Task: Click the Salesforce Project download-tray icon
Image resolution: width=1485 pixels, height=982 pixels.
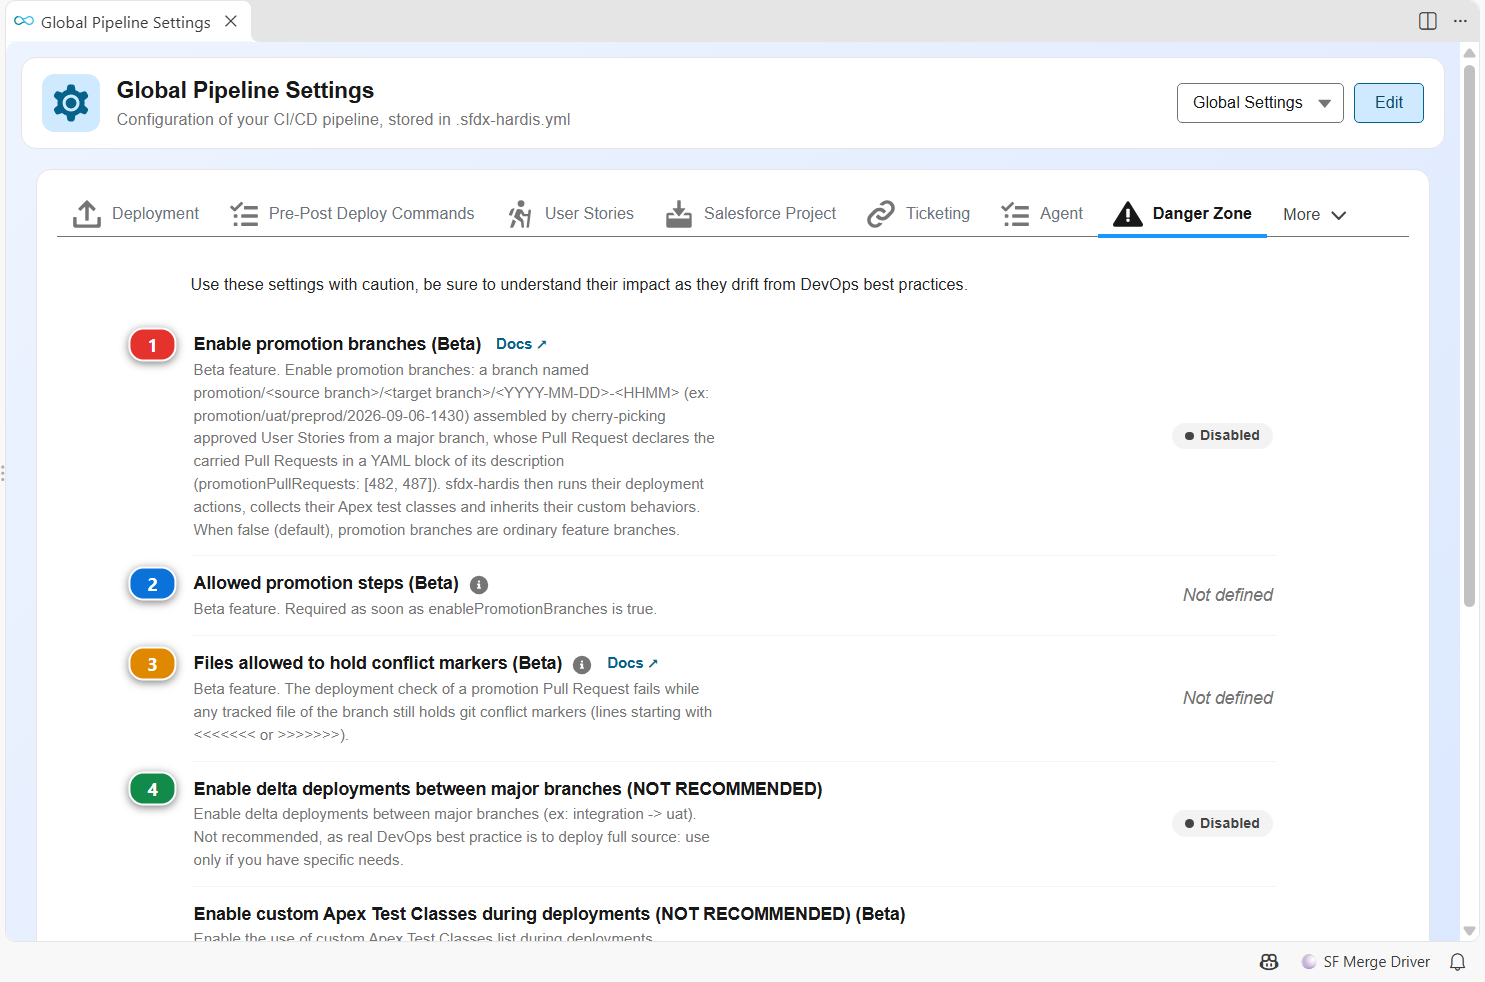Action: tap(679, 214)
